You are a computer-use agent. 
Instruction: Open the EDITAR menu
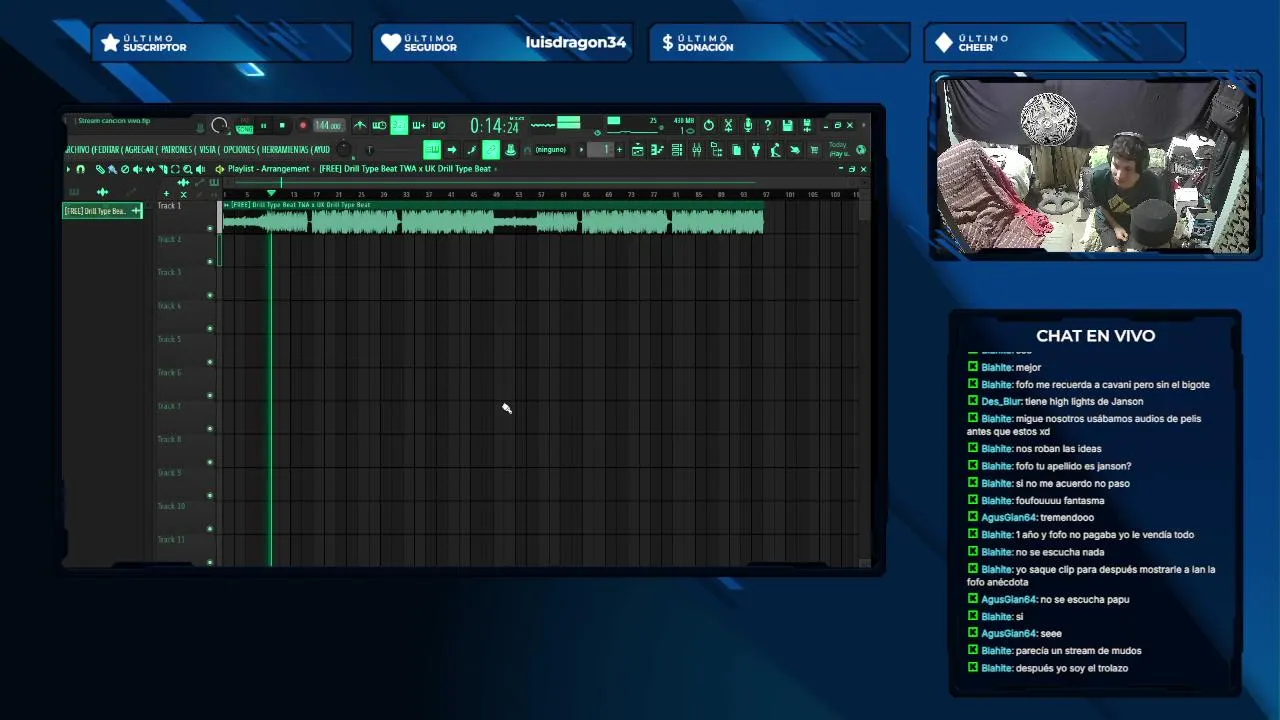click(109, 149)
